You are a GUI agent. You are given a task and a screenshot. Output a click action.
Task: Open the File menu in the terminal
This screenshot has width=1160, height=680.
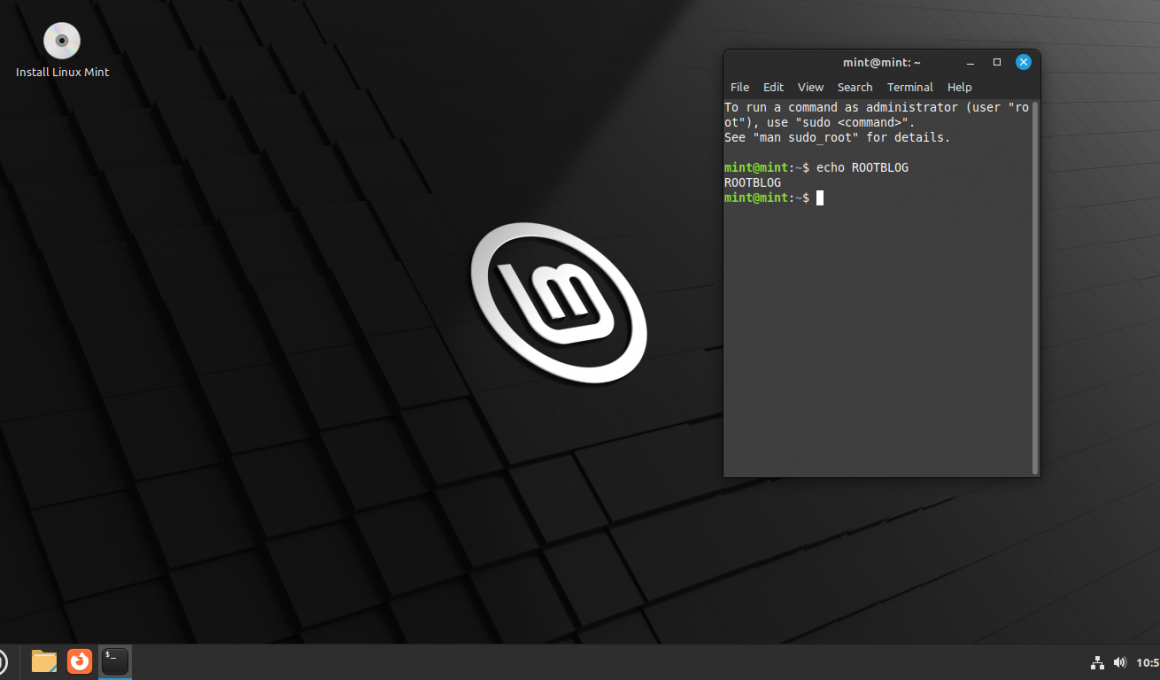(x=739, y=87)
